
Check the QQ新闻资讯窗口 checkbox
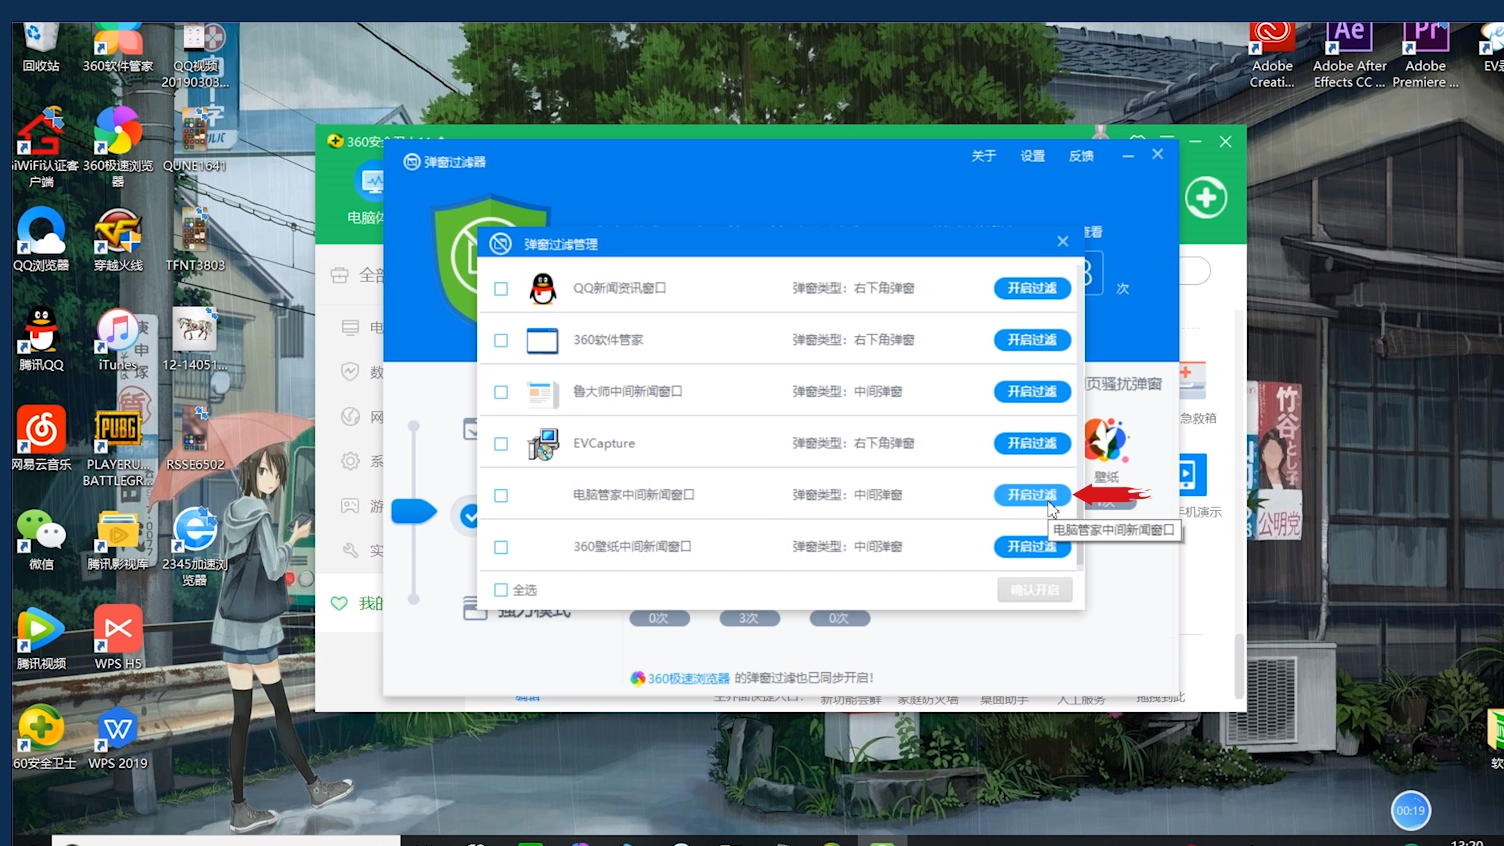click(501, 289)
